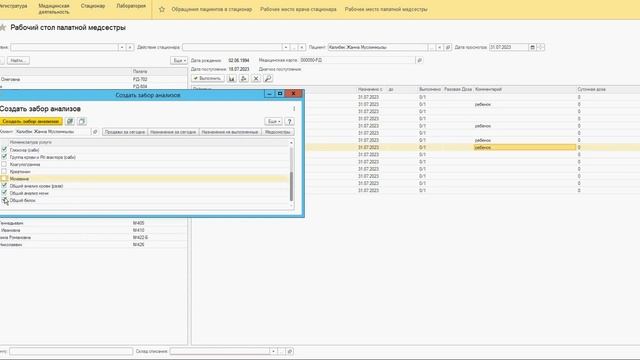Open the Регистратура menu

[x=13, y=6]
